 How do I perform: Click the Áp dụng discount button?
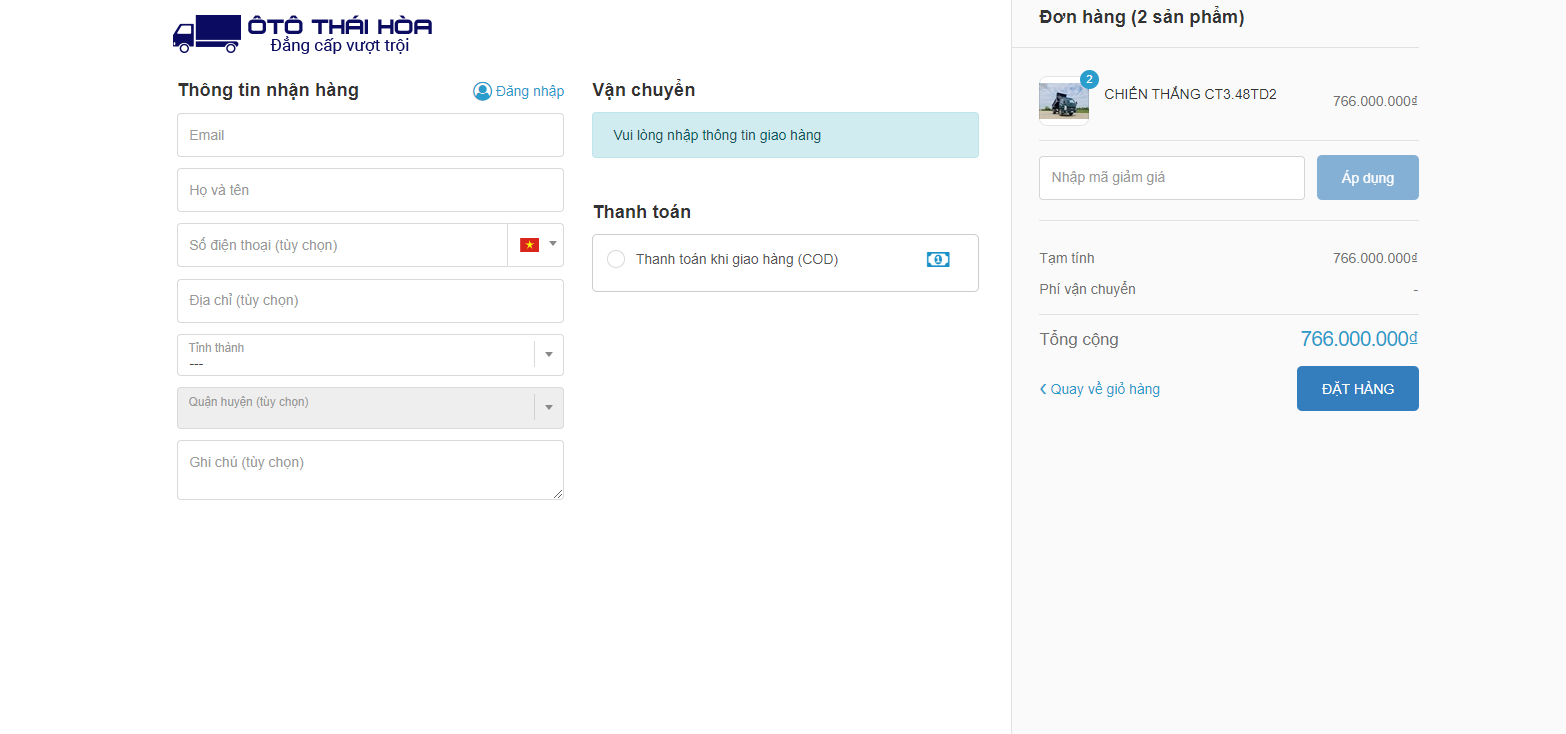[x=1367, y=178]
